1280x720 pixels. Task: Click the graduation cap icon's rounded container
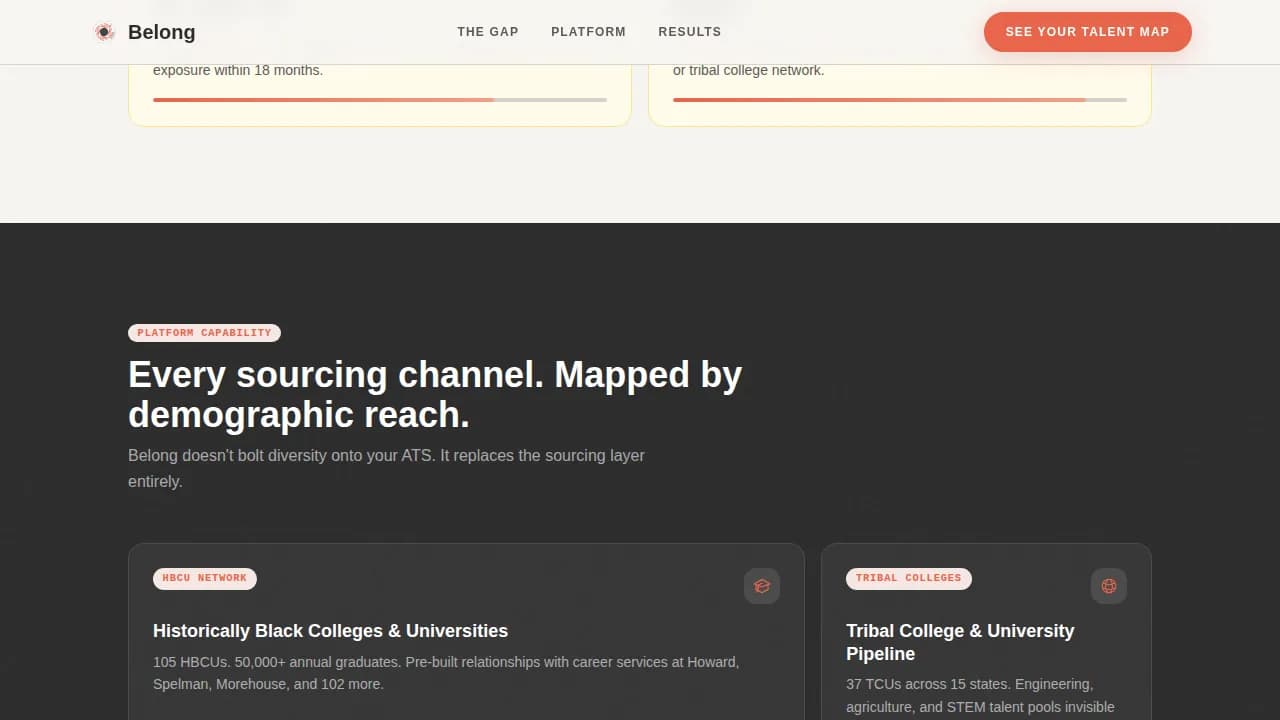click(762, 586)
